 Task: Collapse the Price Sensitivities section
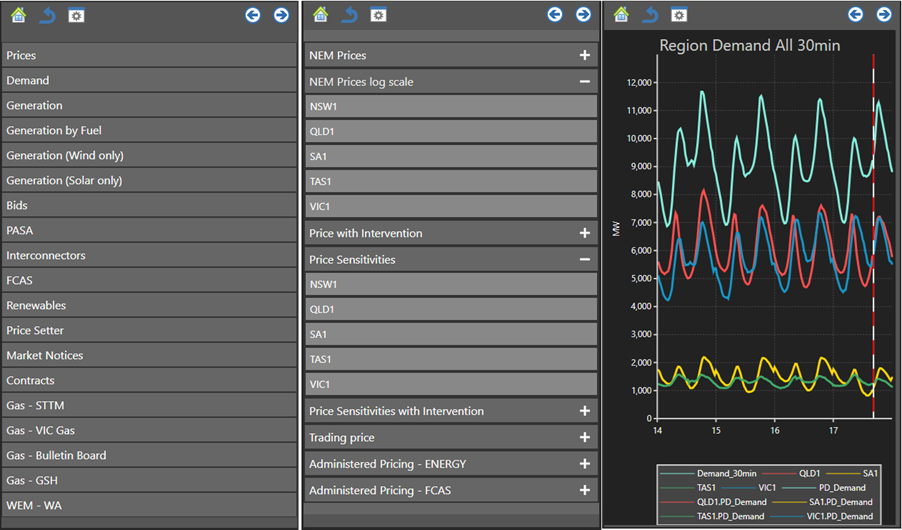pyautogui.click(x=584, y=259)
